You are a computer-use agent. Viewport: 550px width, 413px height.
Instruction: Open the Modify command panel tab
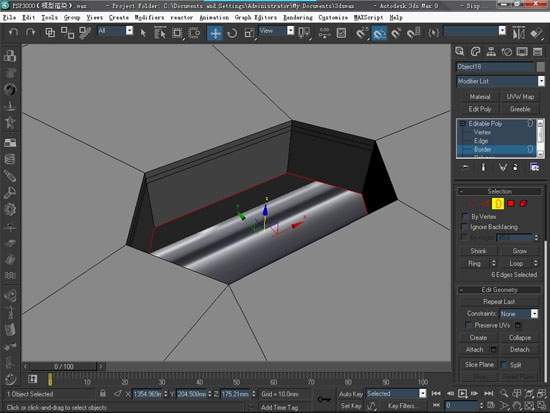coord(475,52)
